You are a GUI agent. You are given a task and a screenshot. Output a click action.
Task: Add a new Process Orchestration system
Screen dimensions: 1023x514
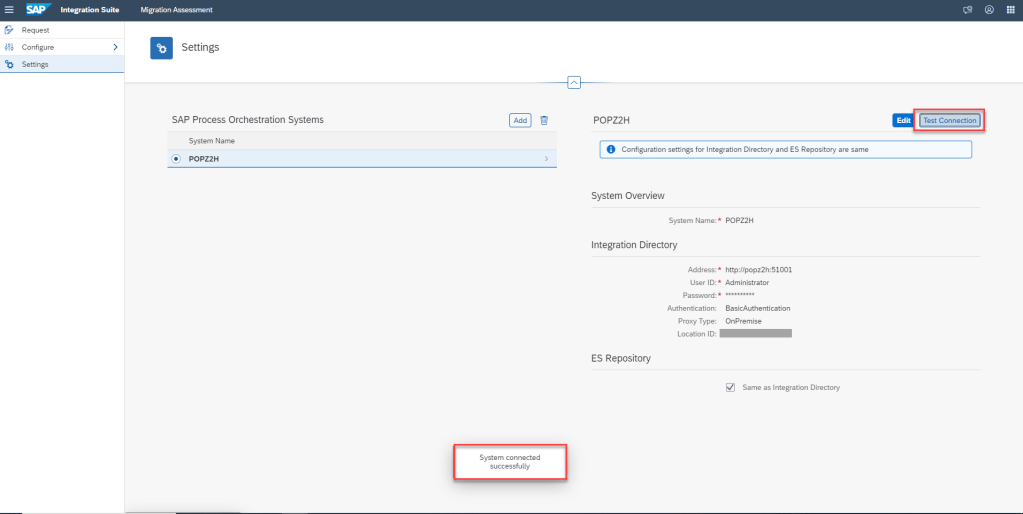click(520, 120)
